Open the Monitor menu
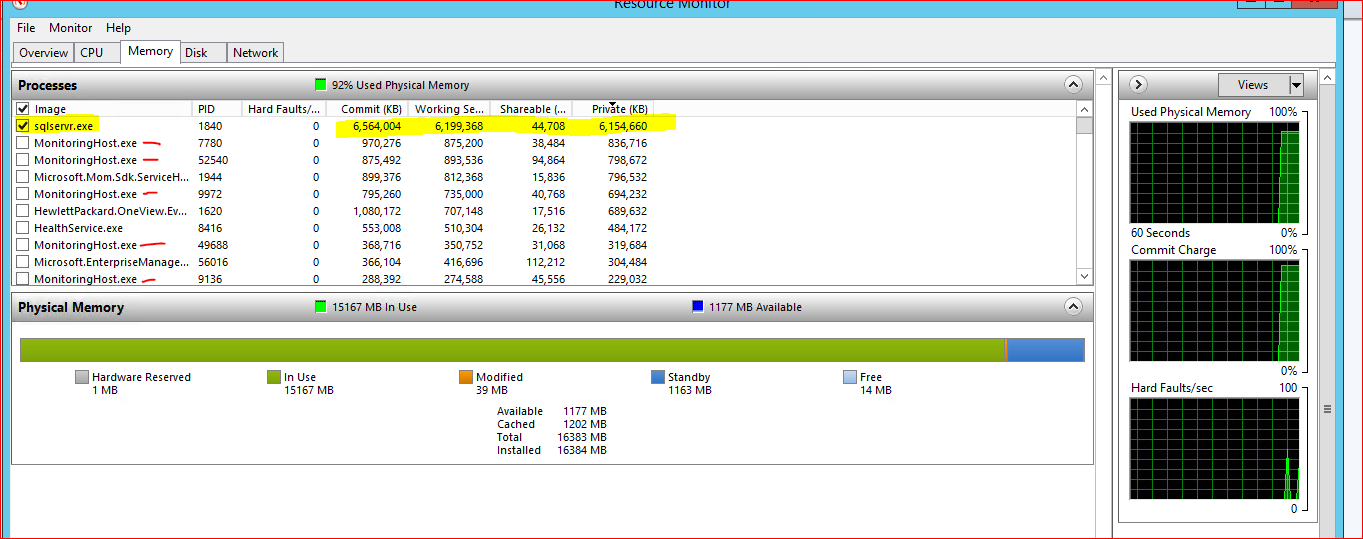 click(71, 28)
